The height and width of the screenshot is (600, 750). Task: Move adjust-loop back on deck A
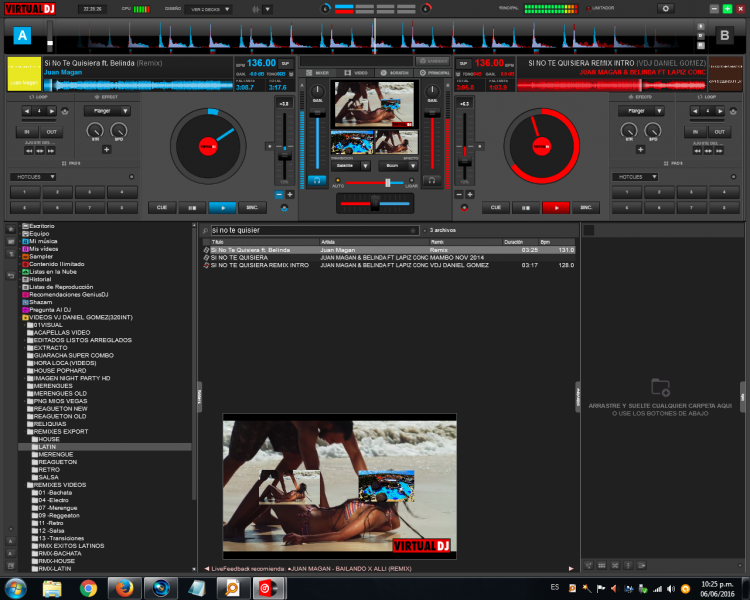[x=29, y=151]
